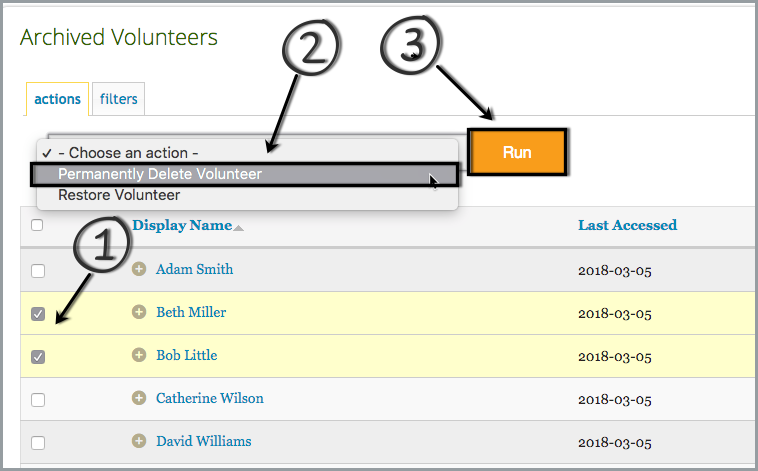Image resolution: width=758 pixels, height=471 pixels.
Task: Expand Catherine Wilson row plus icon
Action: coord(139,398)
